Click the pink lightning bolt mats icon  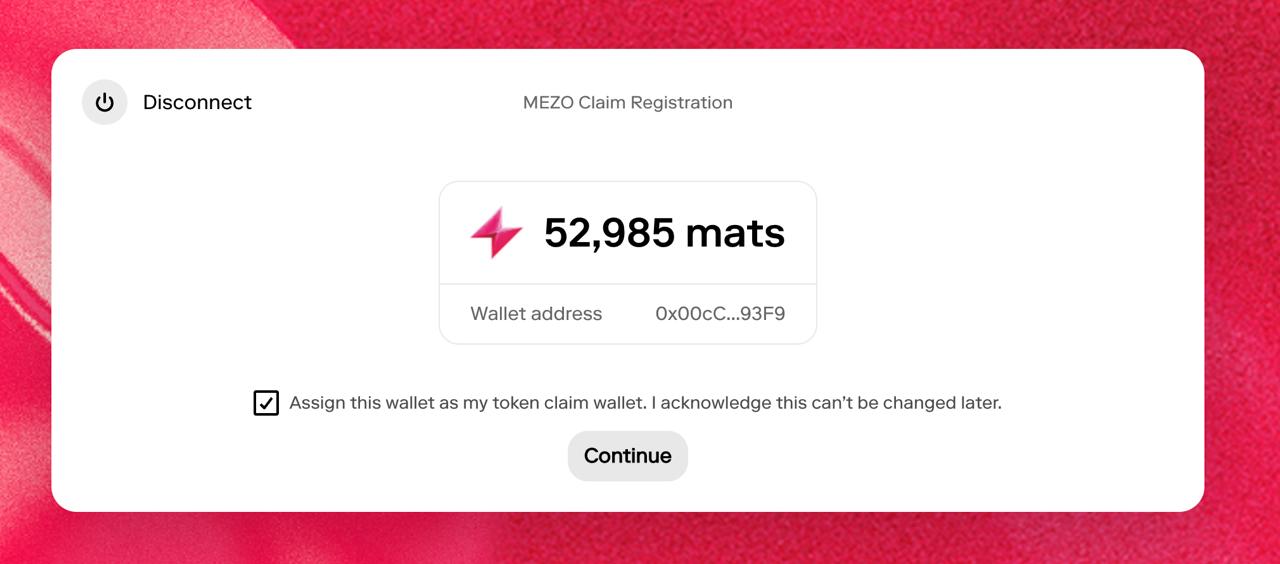click(496, 233)
